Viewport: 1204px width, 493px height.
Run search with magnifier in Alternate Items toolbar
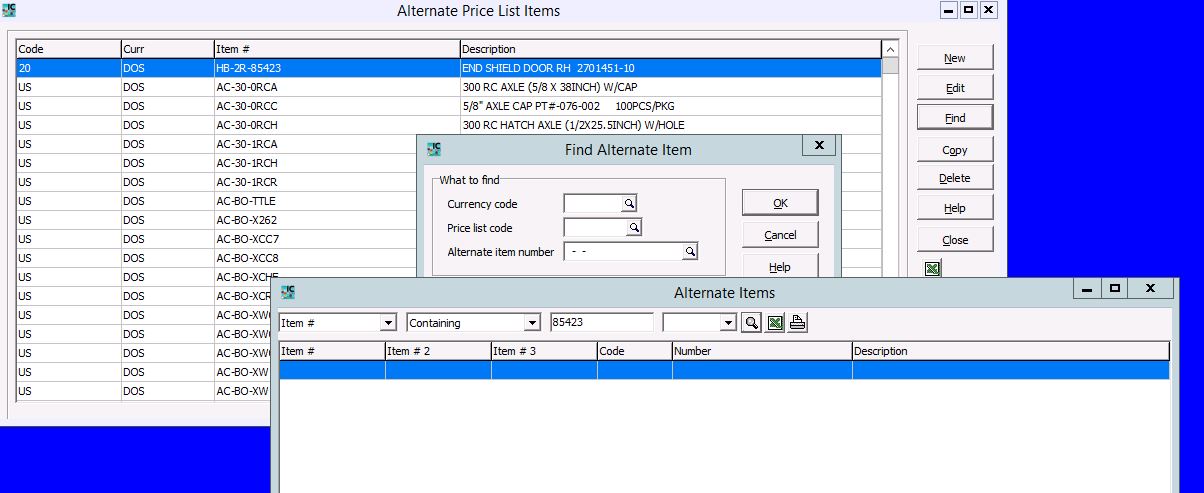coord(751,323)
